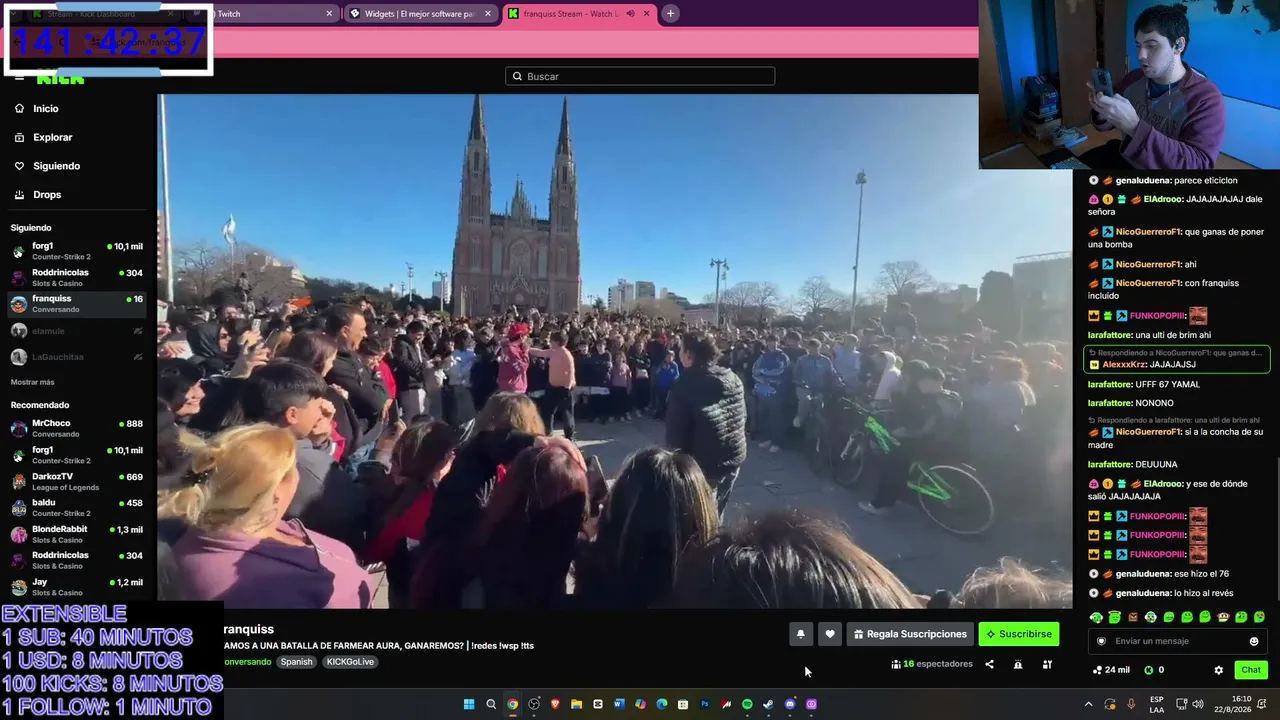Viewport: 1280px width, 720px height.
Task: Close the franquiss Stream tab
Action: pyautogui.click(x=646, y=14)
